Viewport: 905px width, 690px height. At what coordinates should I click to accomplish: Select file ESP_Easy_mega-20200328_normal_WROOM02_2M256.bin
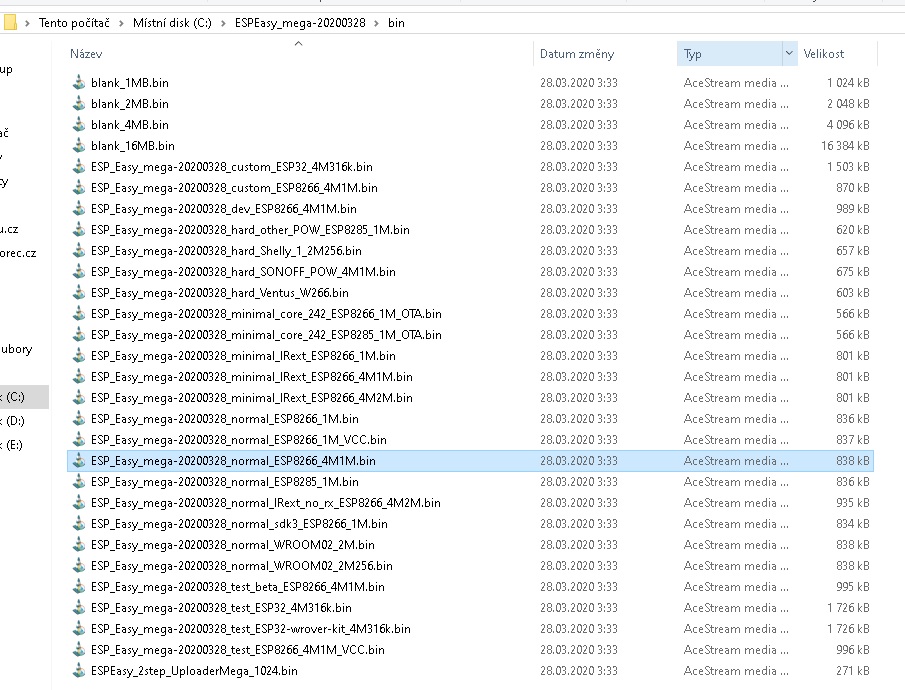pyautogui.click(x=241, y=566)
